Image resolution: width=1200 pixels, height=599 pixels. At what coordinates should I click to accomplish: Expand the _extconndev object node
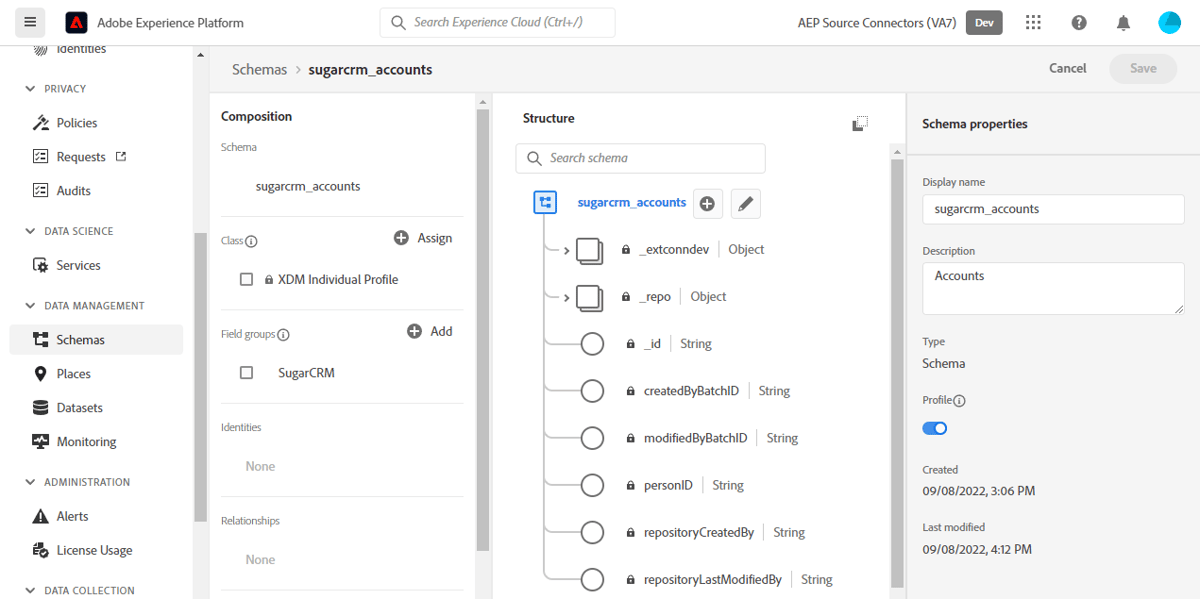coord(566,251)
